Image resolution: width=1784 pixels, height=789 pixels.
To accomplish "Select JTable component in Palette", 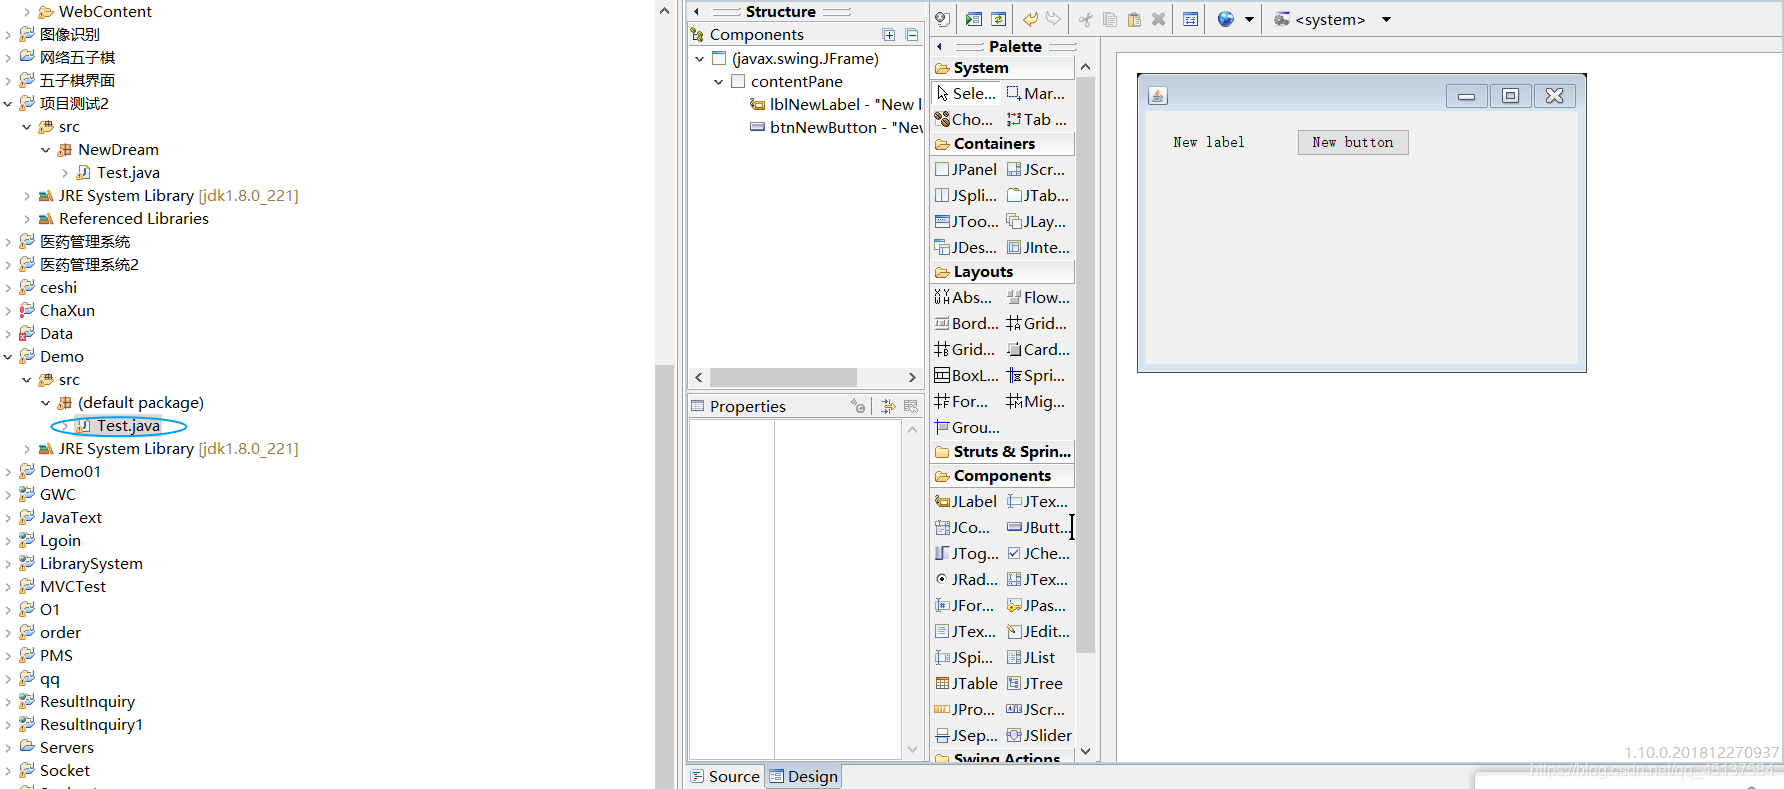I will (966, 683).
